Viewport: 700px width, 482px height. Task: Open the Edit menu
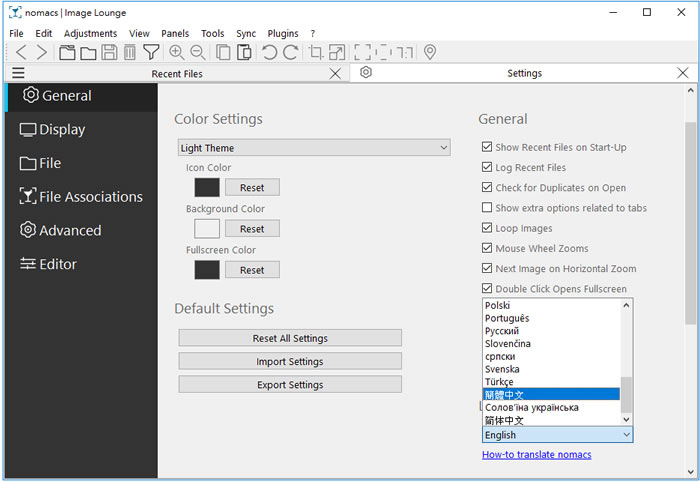click(44, 33)
